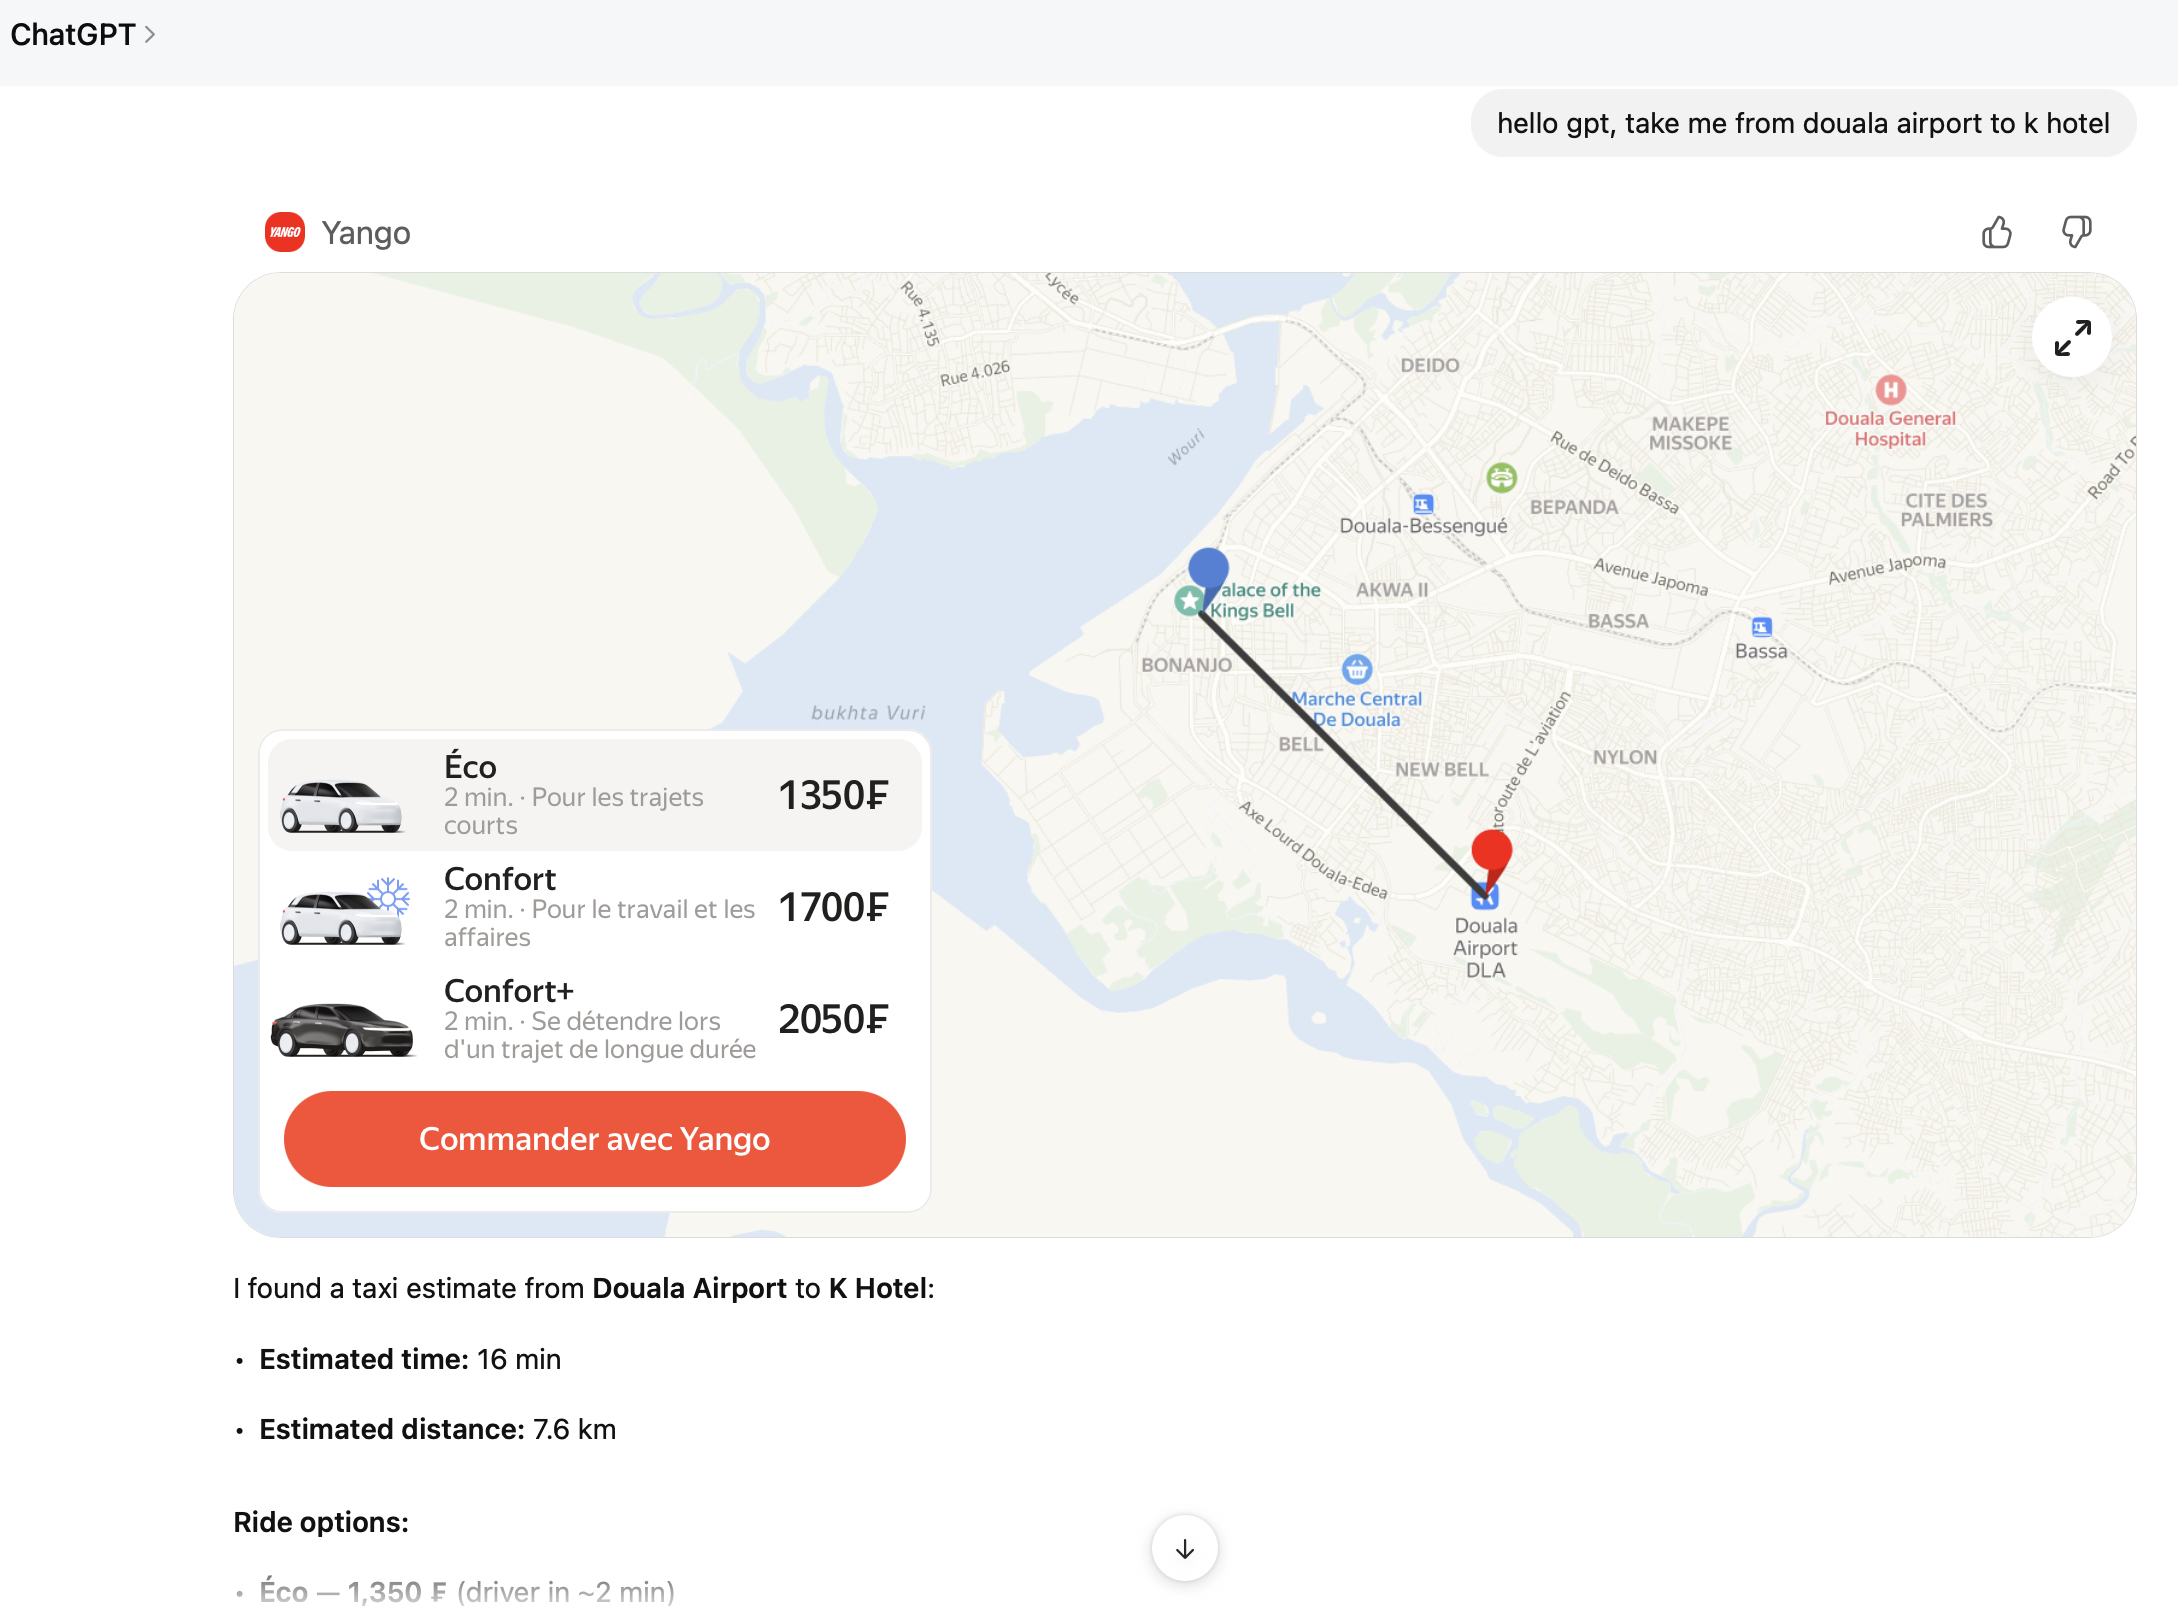
Task: Click the Yango app logo icon
Action: (x=285, y=232)
